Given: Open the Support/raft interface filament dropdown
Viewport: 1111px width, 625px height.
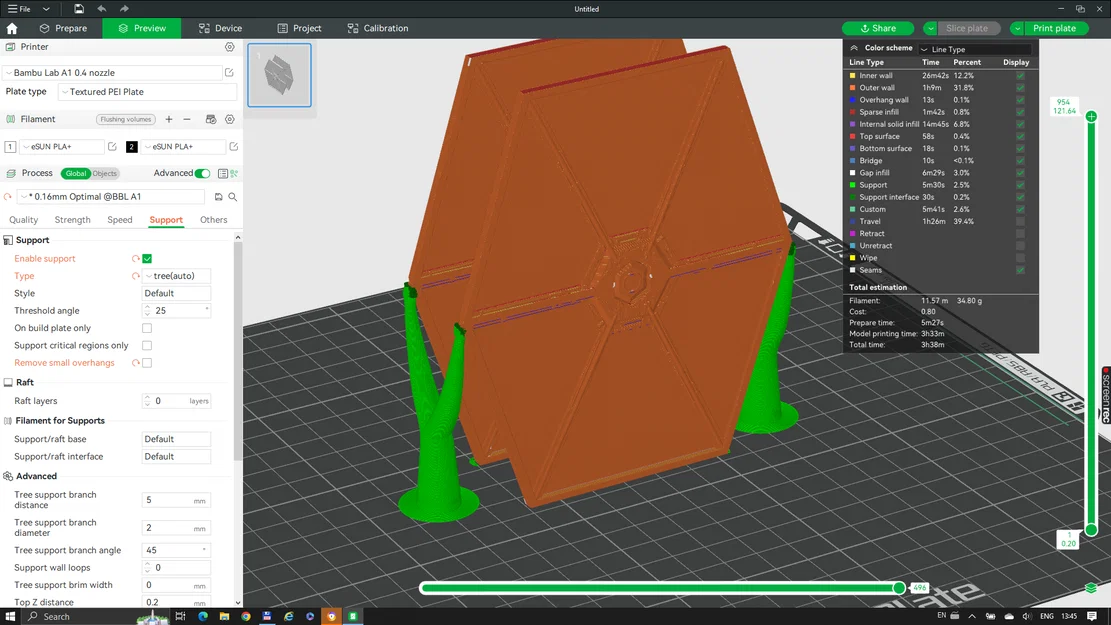Looking at the screenshot, I should [x=176, y=457].
